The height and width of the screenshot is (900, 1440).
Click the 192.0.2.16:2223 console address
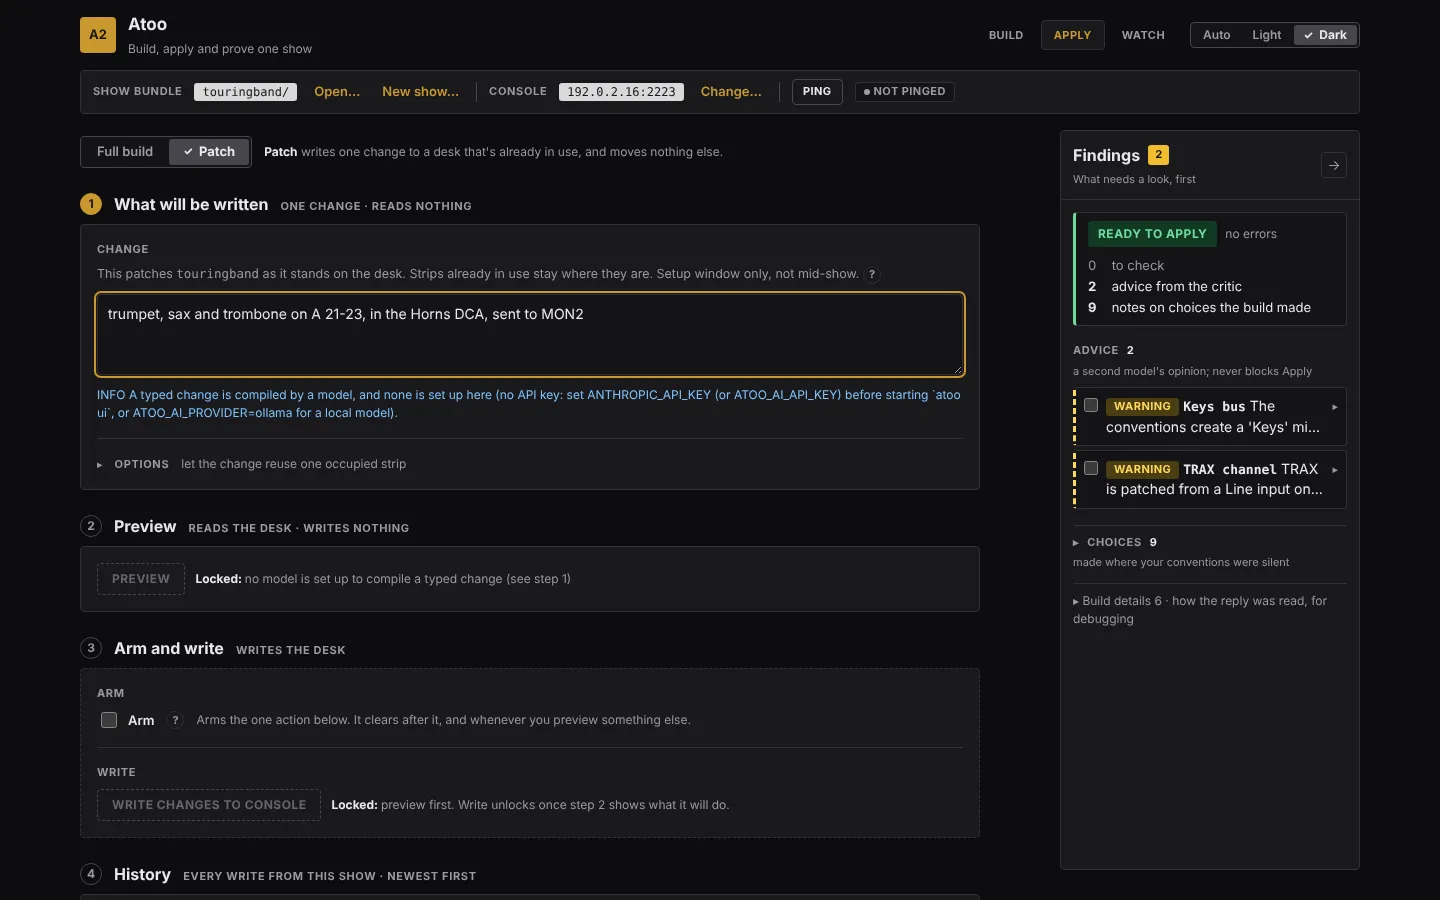[x=621, y=92]
